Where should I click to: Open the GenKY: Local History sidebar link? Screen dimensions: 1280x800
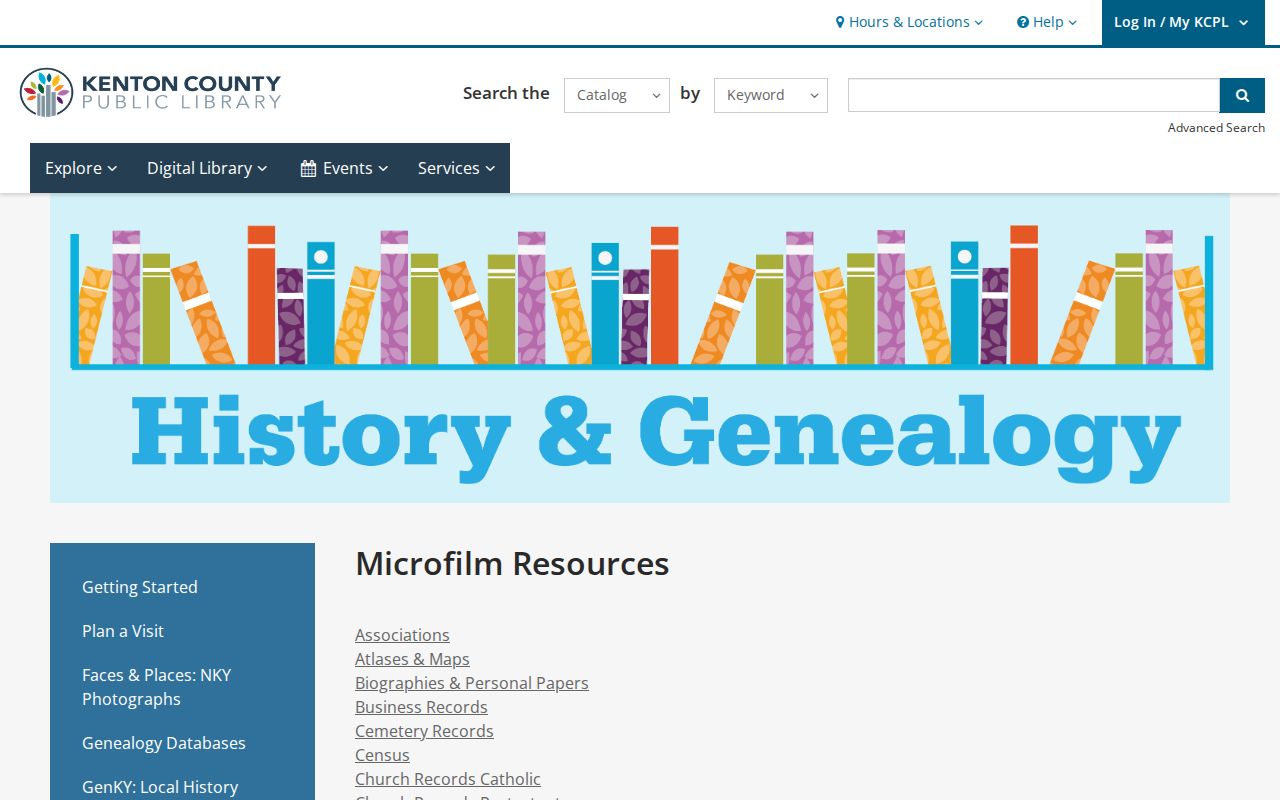160,787
